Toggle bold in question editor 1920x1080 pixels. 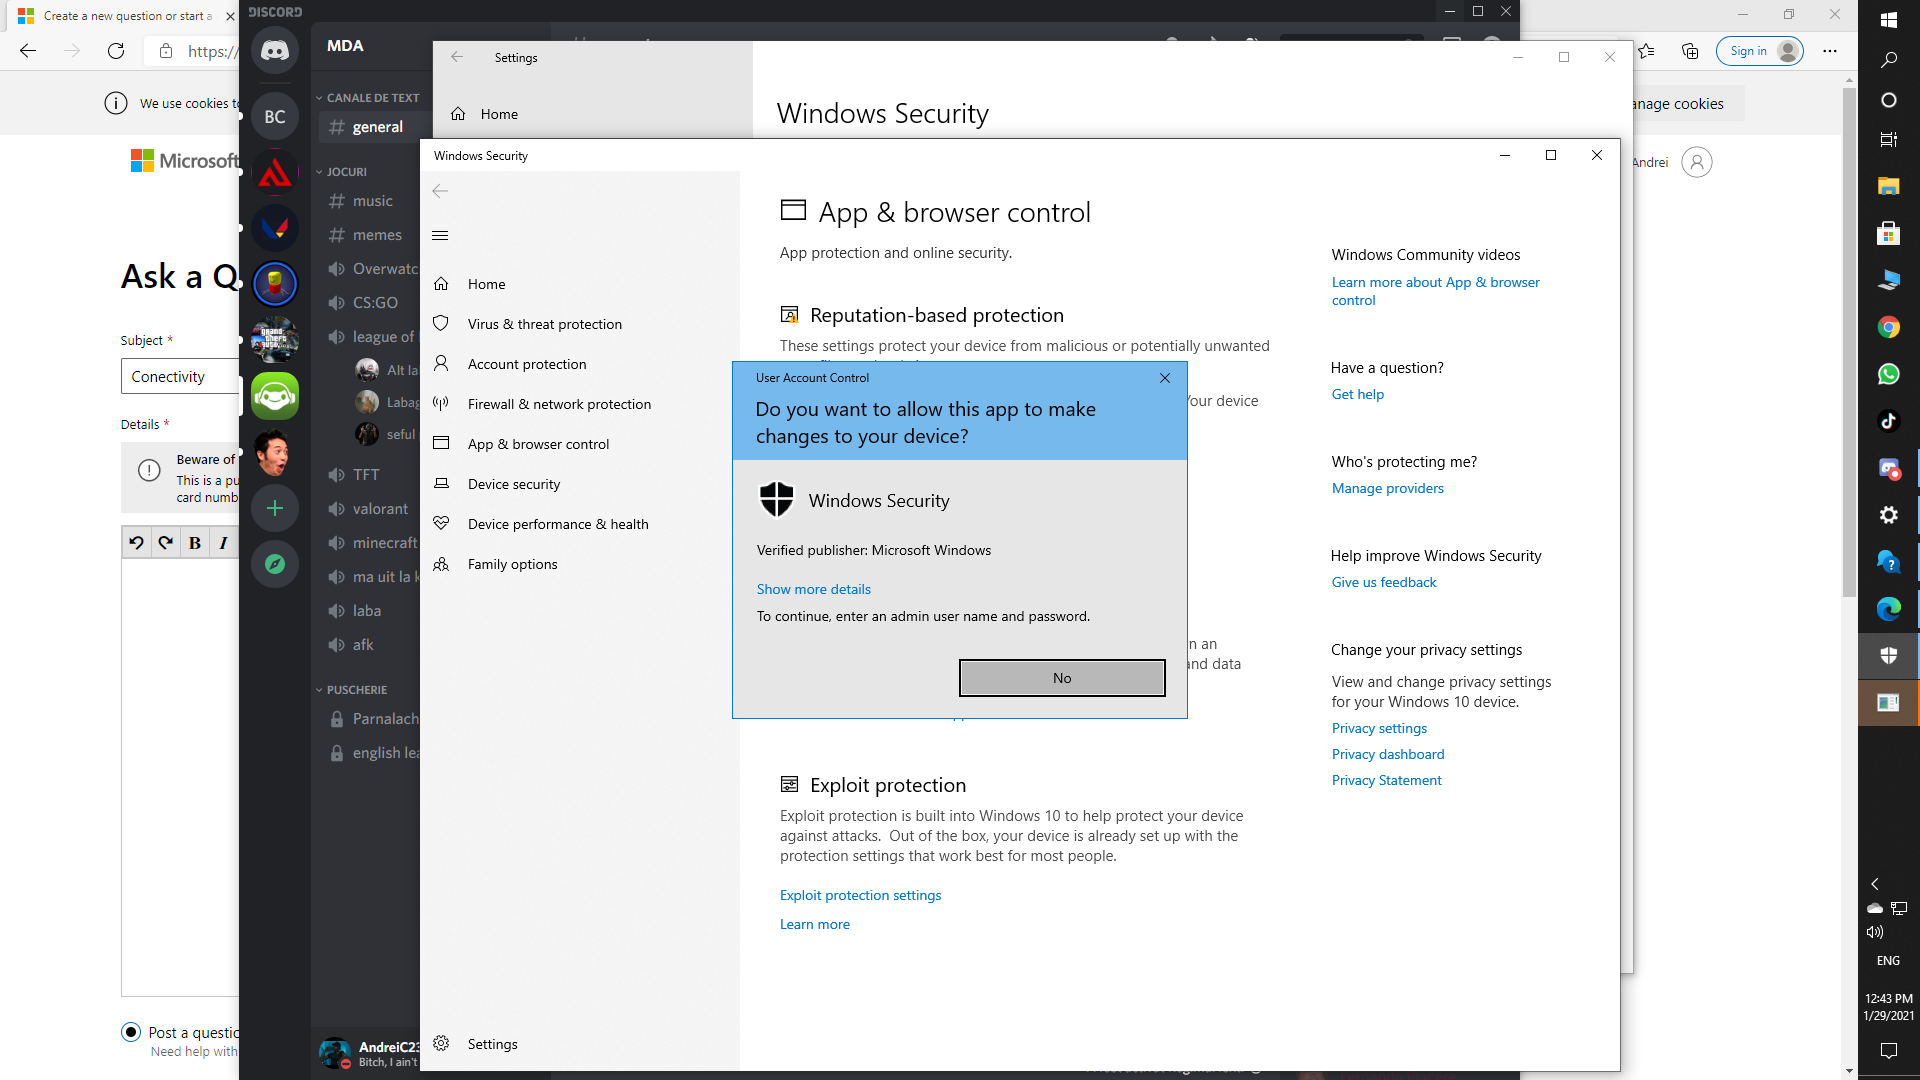[195, 543]
